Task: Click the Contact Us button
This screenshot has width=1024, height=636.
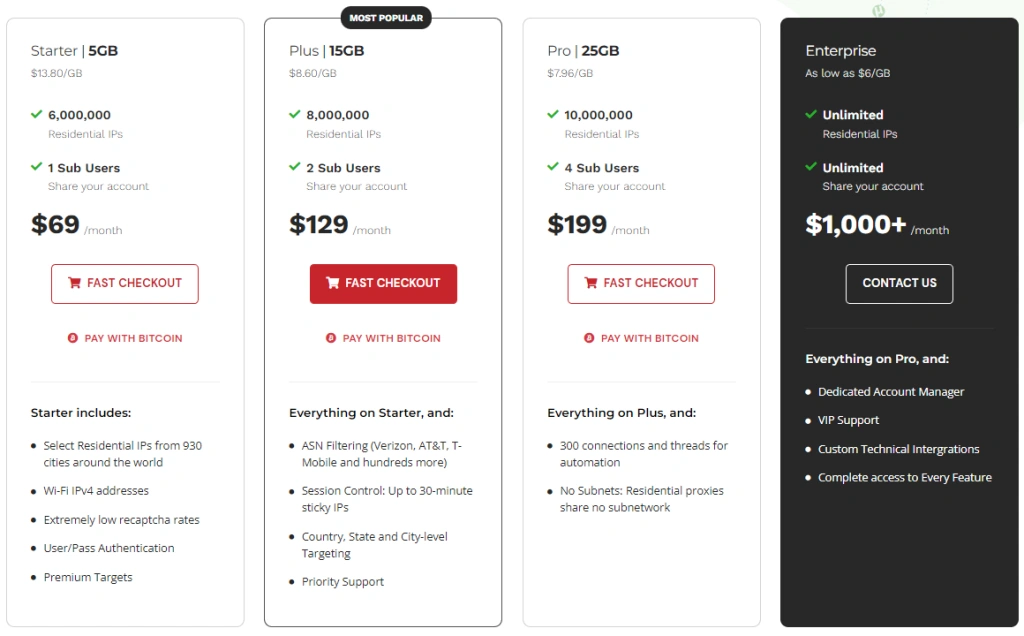Action: point(898,284)
